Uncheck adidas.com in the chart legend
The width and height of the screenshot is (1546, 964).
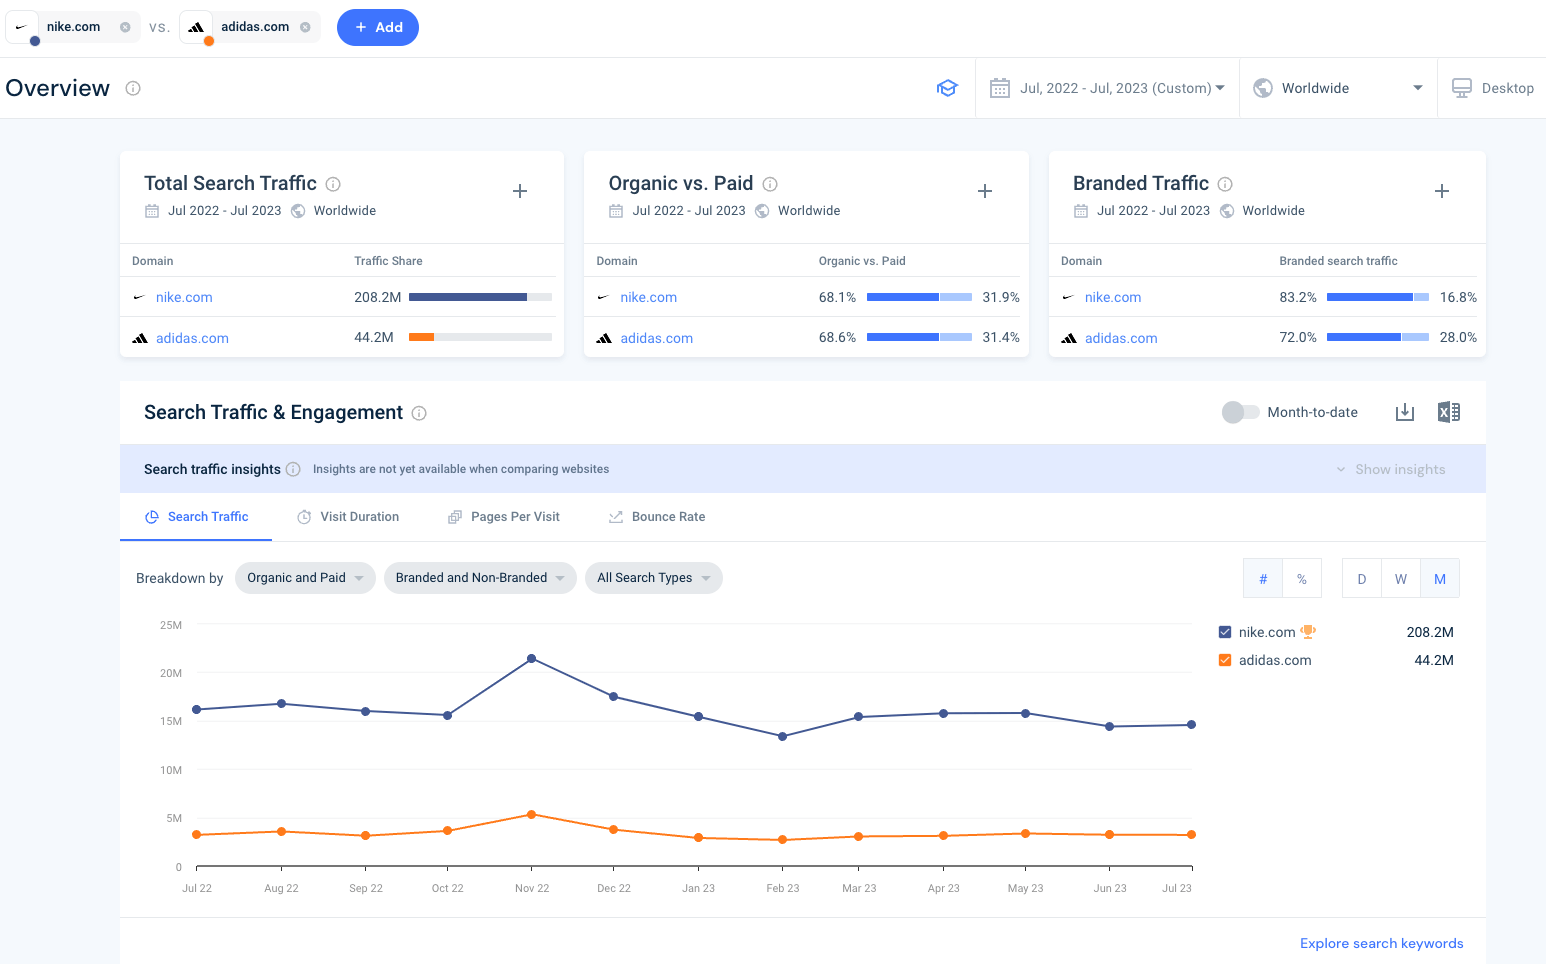(x=1225, y=659)
